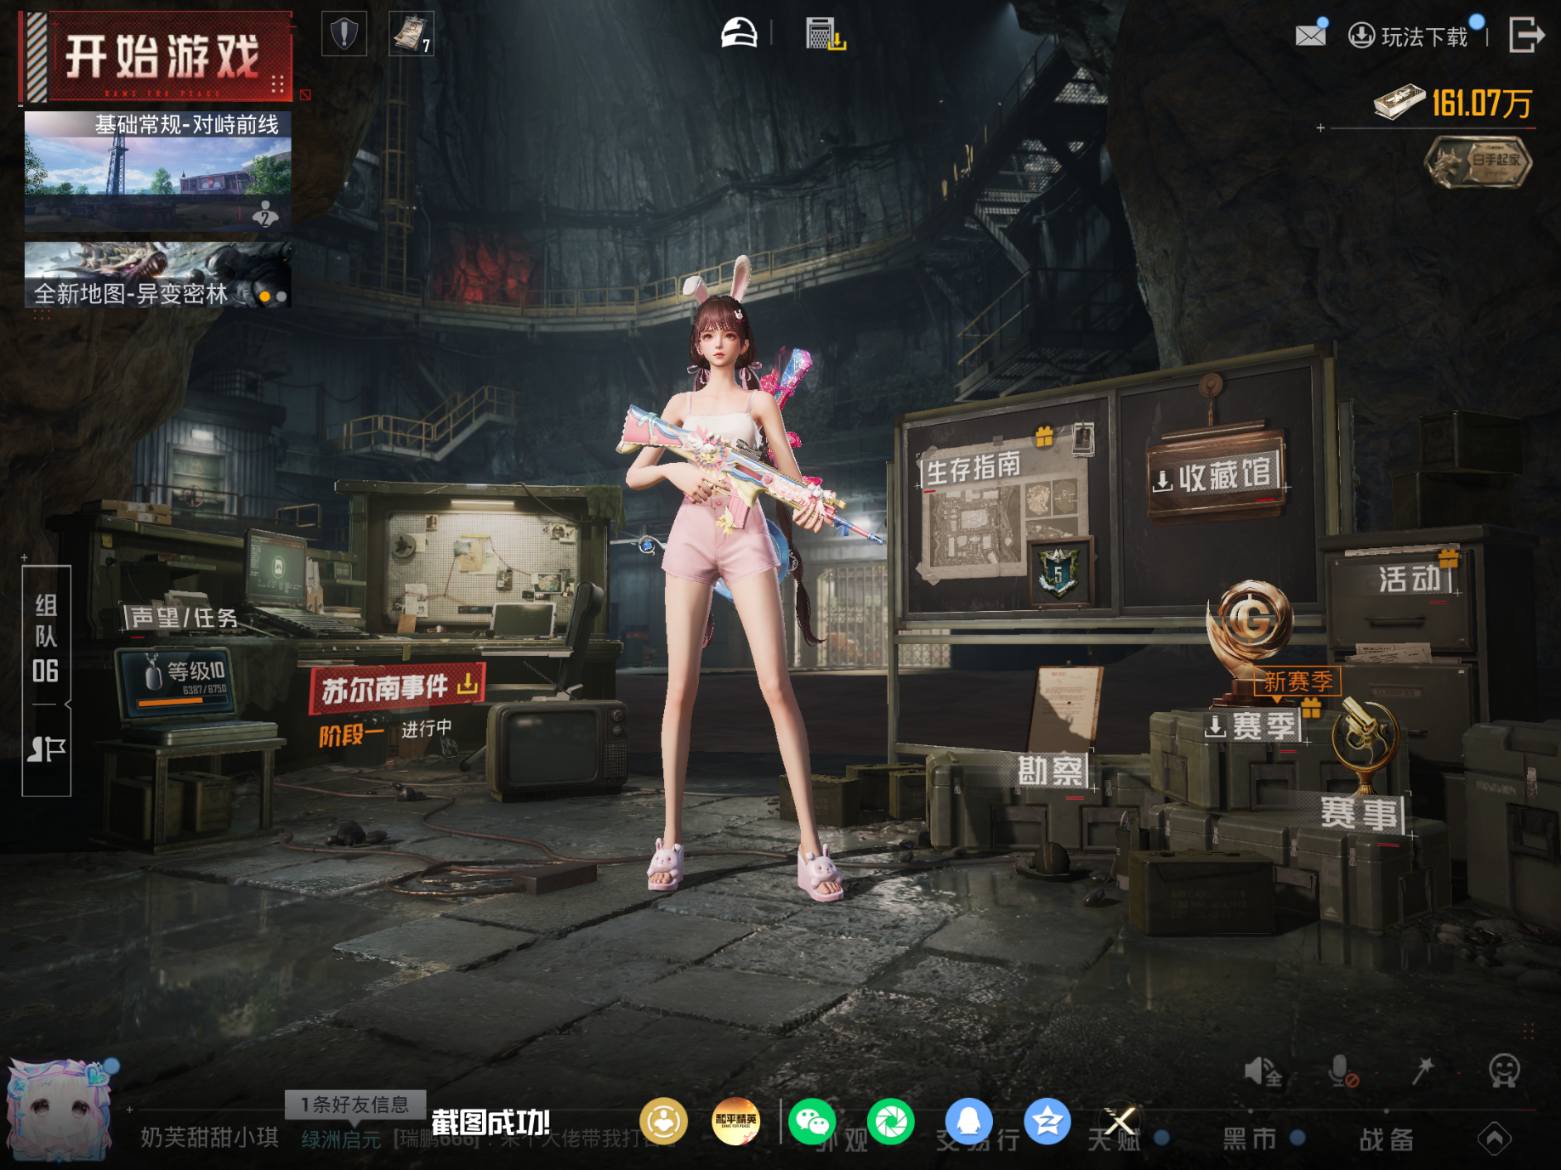This screenshot has width=1561, height=1170.
Task: Share to QQ Zone star icon
Action: pos(1047,1121)
